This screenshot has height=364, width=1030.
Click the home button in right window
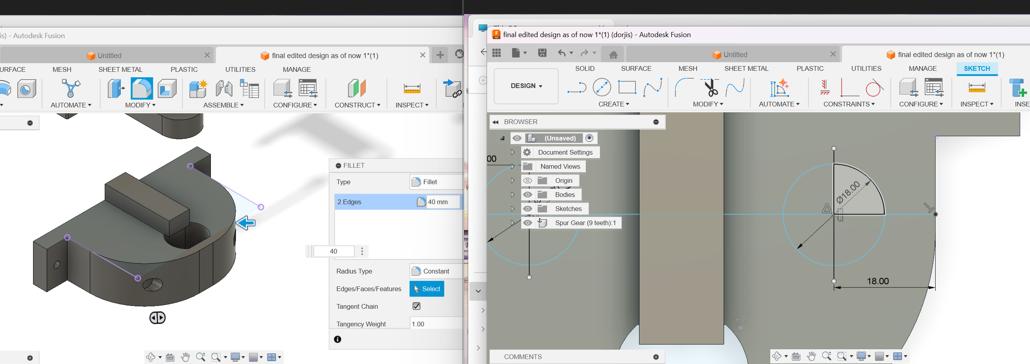point(613,54)
